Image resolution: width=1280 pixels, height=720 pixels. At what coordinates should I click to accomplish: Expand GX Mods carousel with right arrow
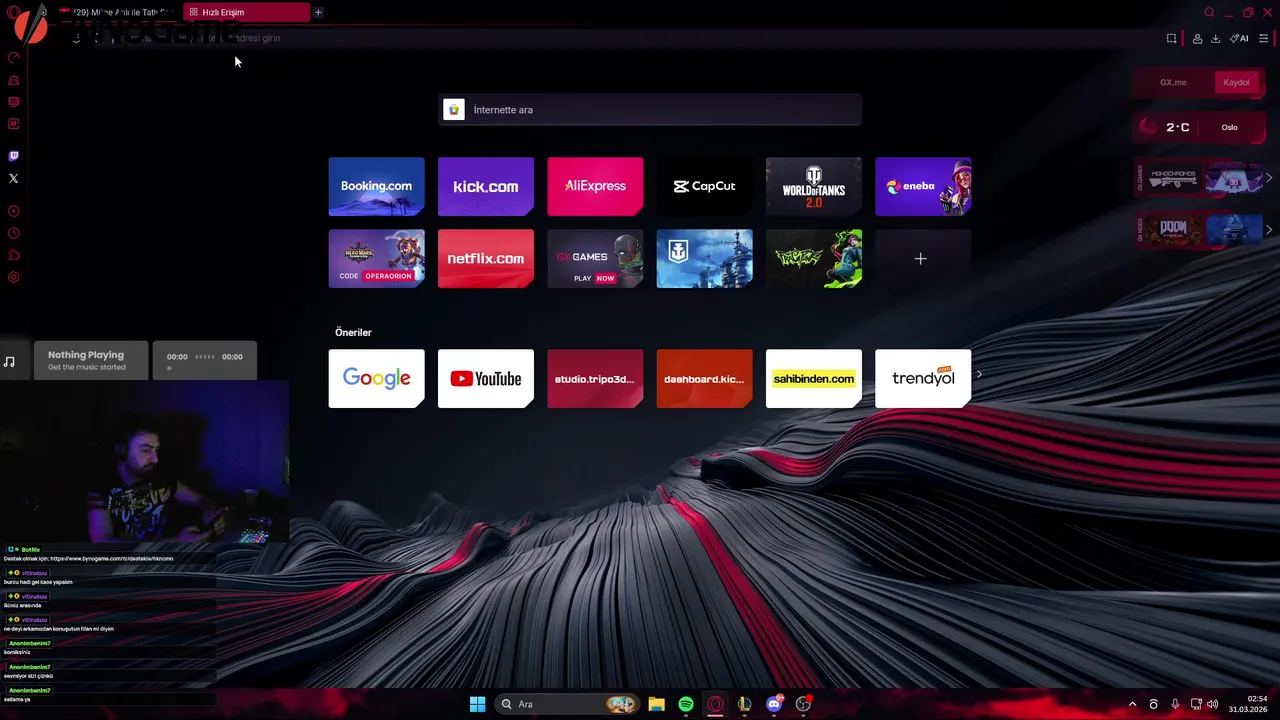coord(1269,229)
